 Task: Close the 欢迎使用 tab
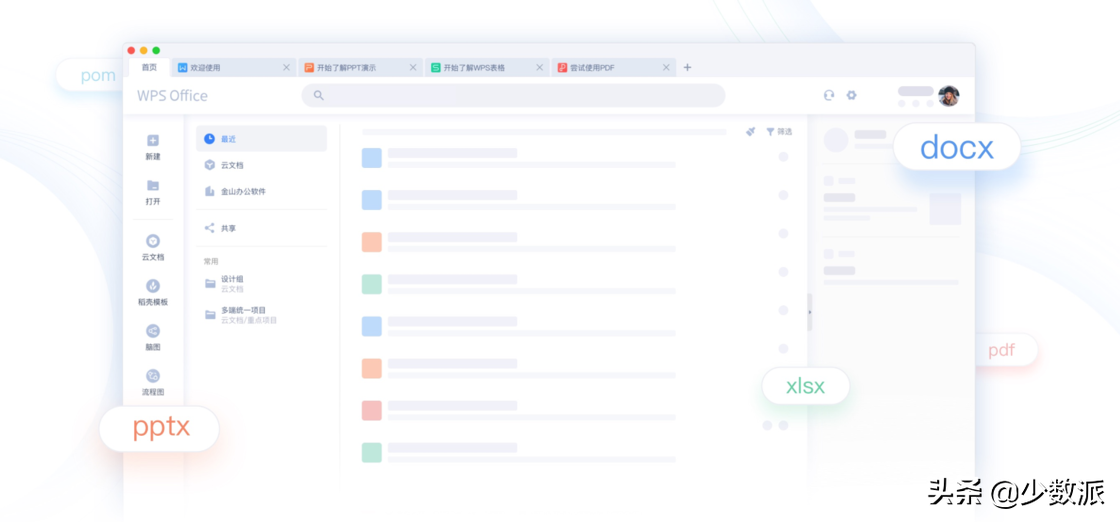[286, 68]
